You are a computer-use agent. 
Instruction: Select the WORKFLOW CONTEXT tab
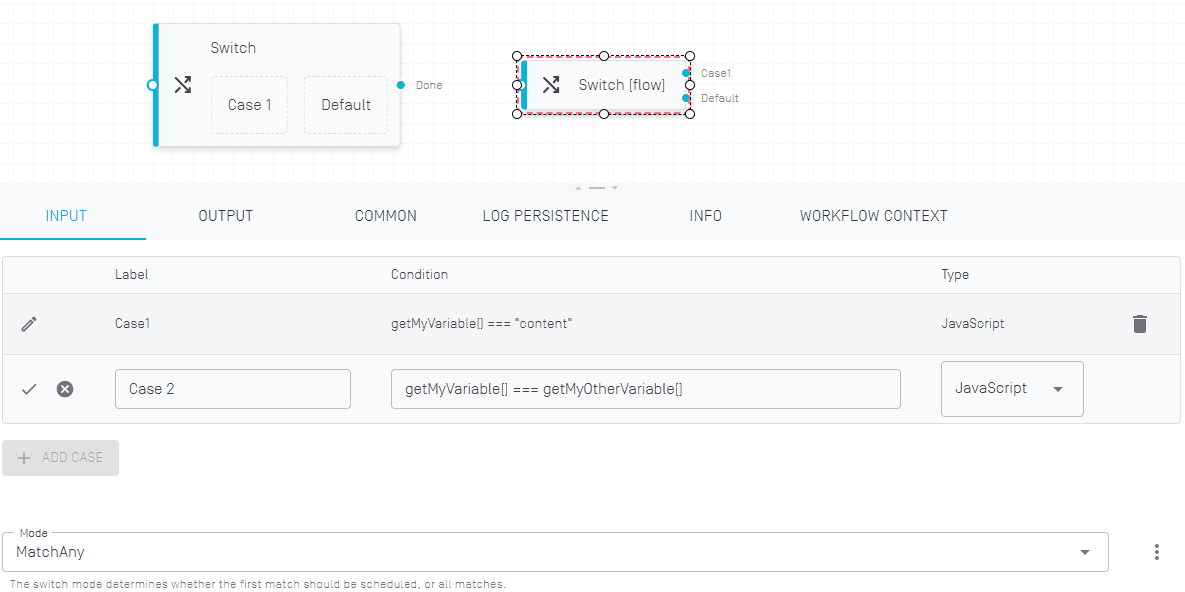[x=873, y=216]
